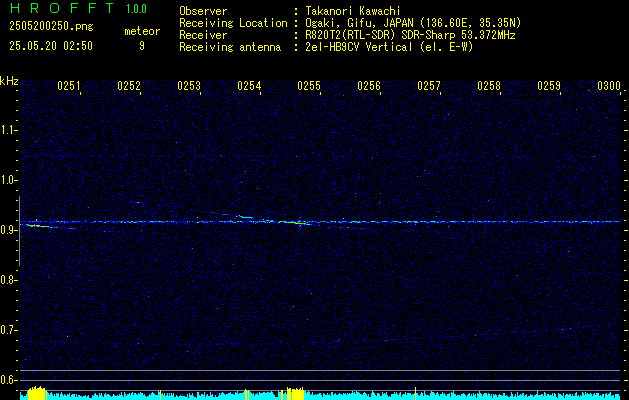This screenshot has width=629, height=400.
Task: Click the 1.0 kHz frequency label
Action: [8, 180]
